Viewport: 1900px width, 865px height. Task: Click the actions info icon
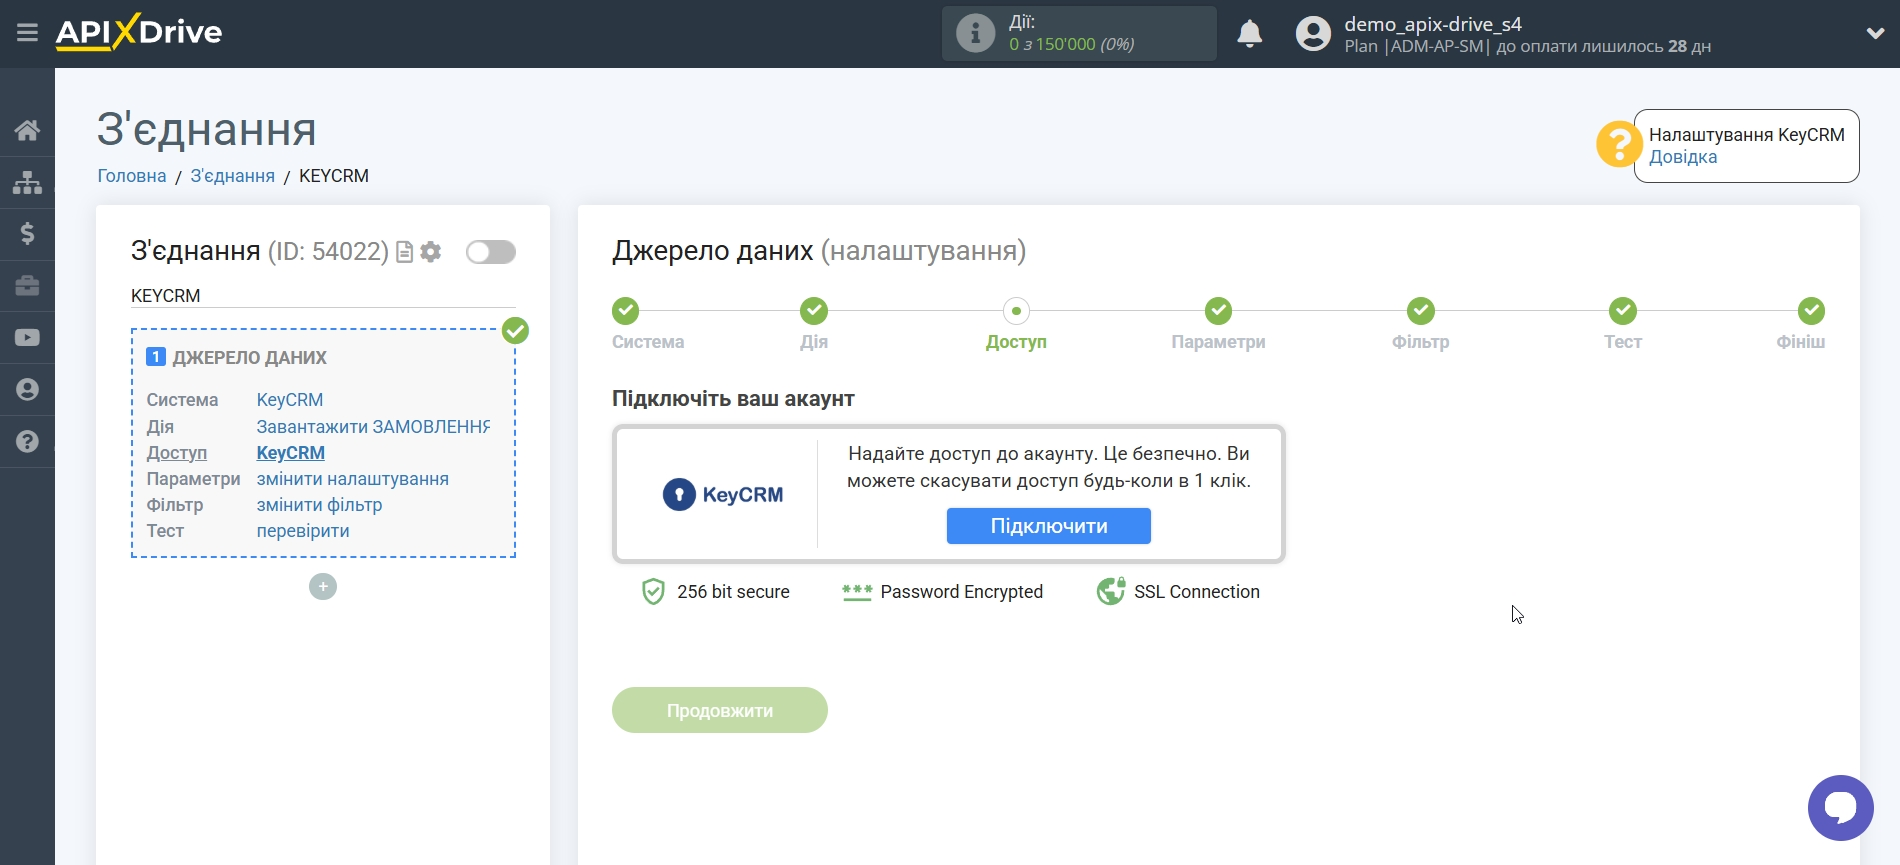[x=975, y=33]
